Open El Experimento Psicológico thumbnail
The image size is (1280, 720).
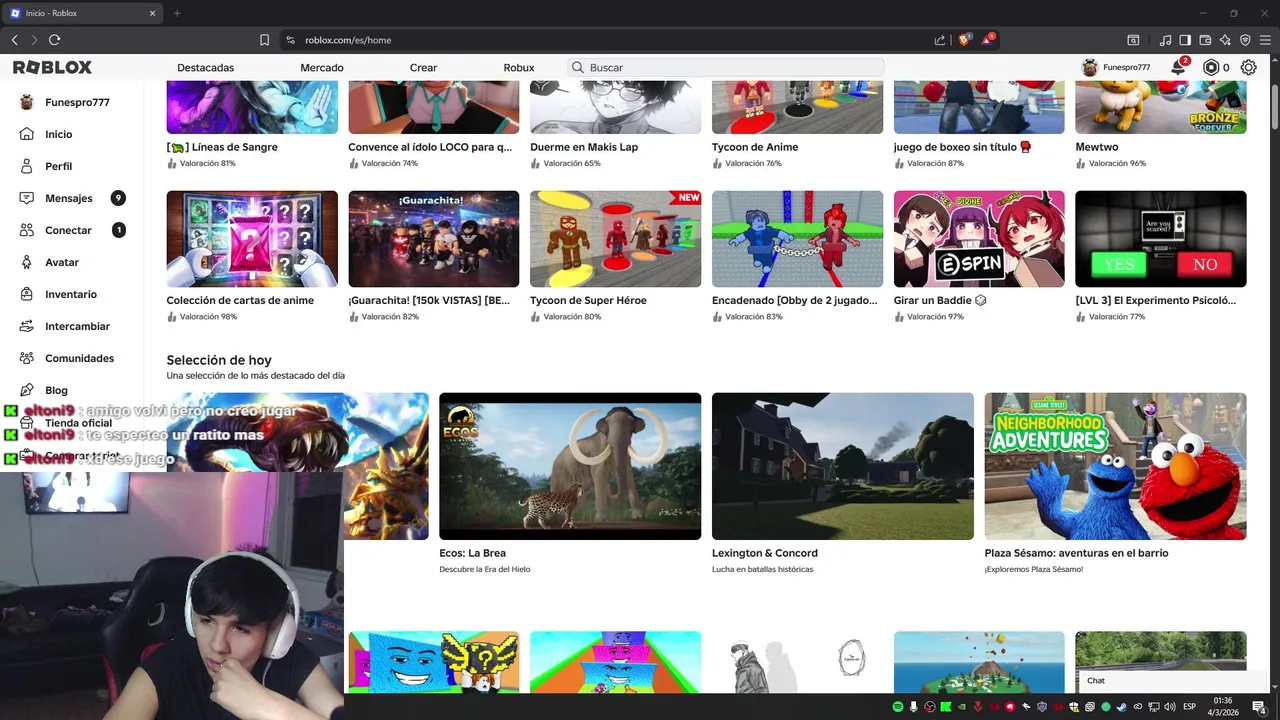tap(1161, 239)
